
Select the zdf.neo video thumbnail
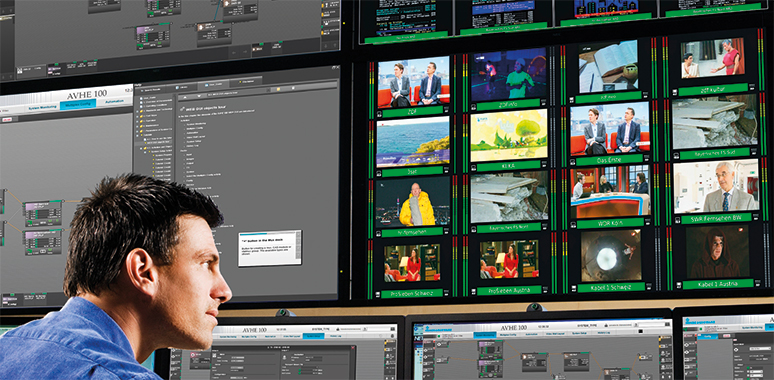[x=608, y=67]
